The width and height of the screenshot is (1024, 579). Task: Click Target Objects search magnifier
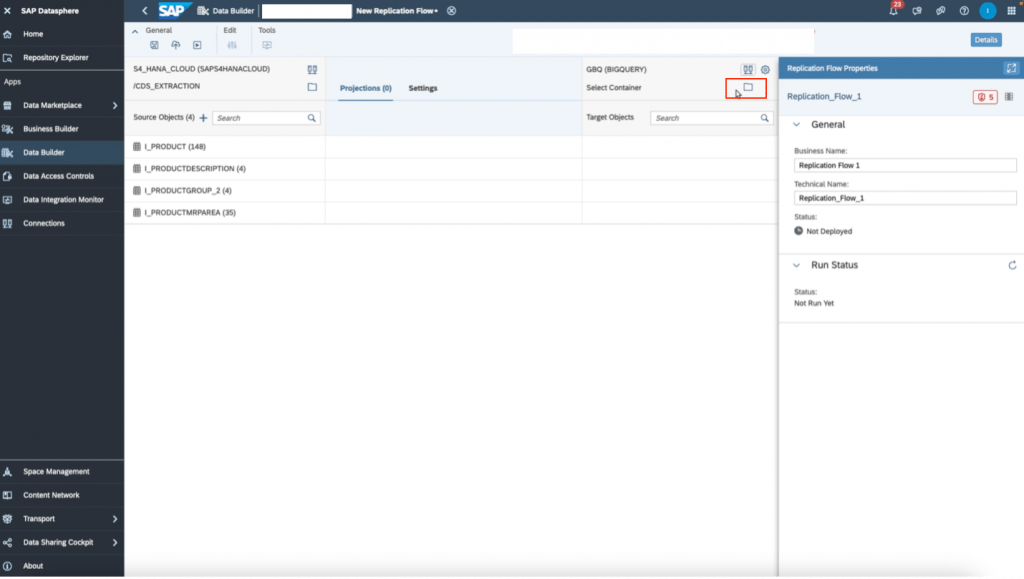(765, 118)
